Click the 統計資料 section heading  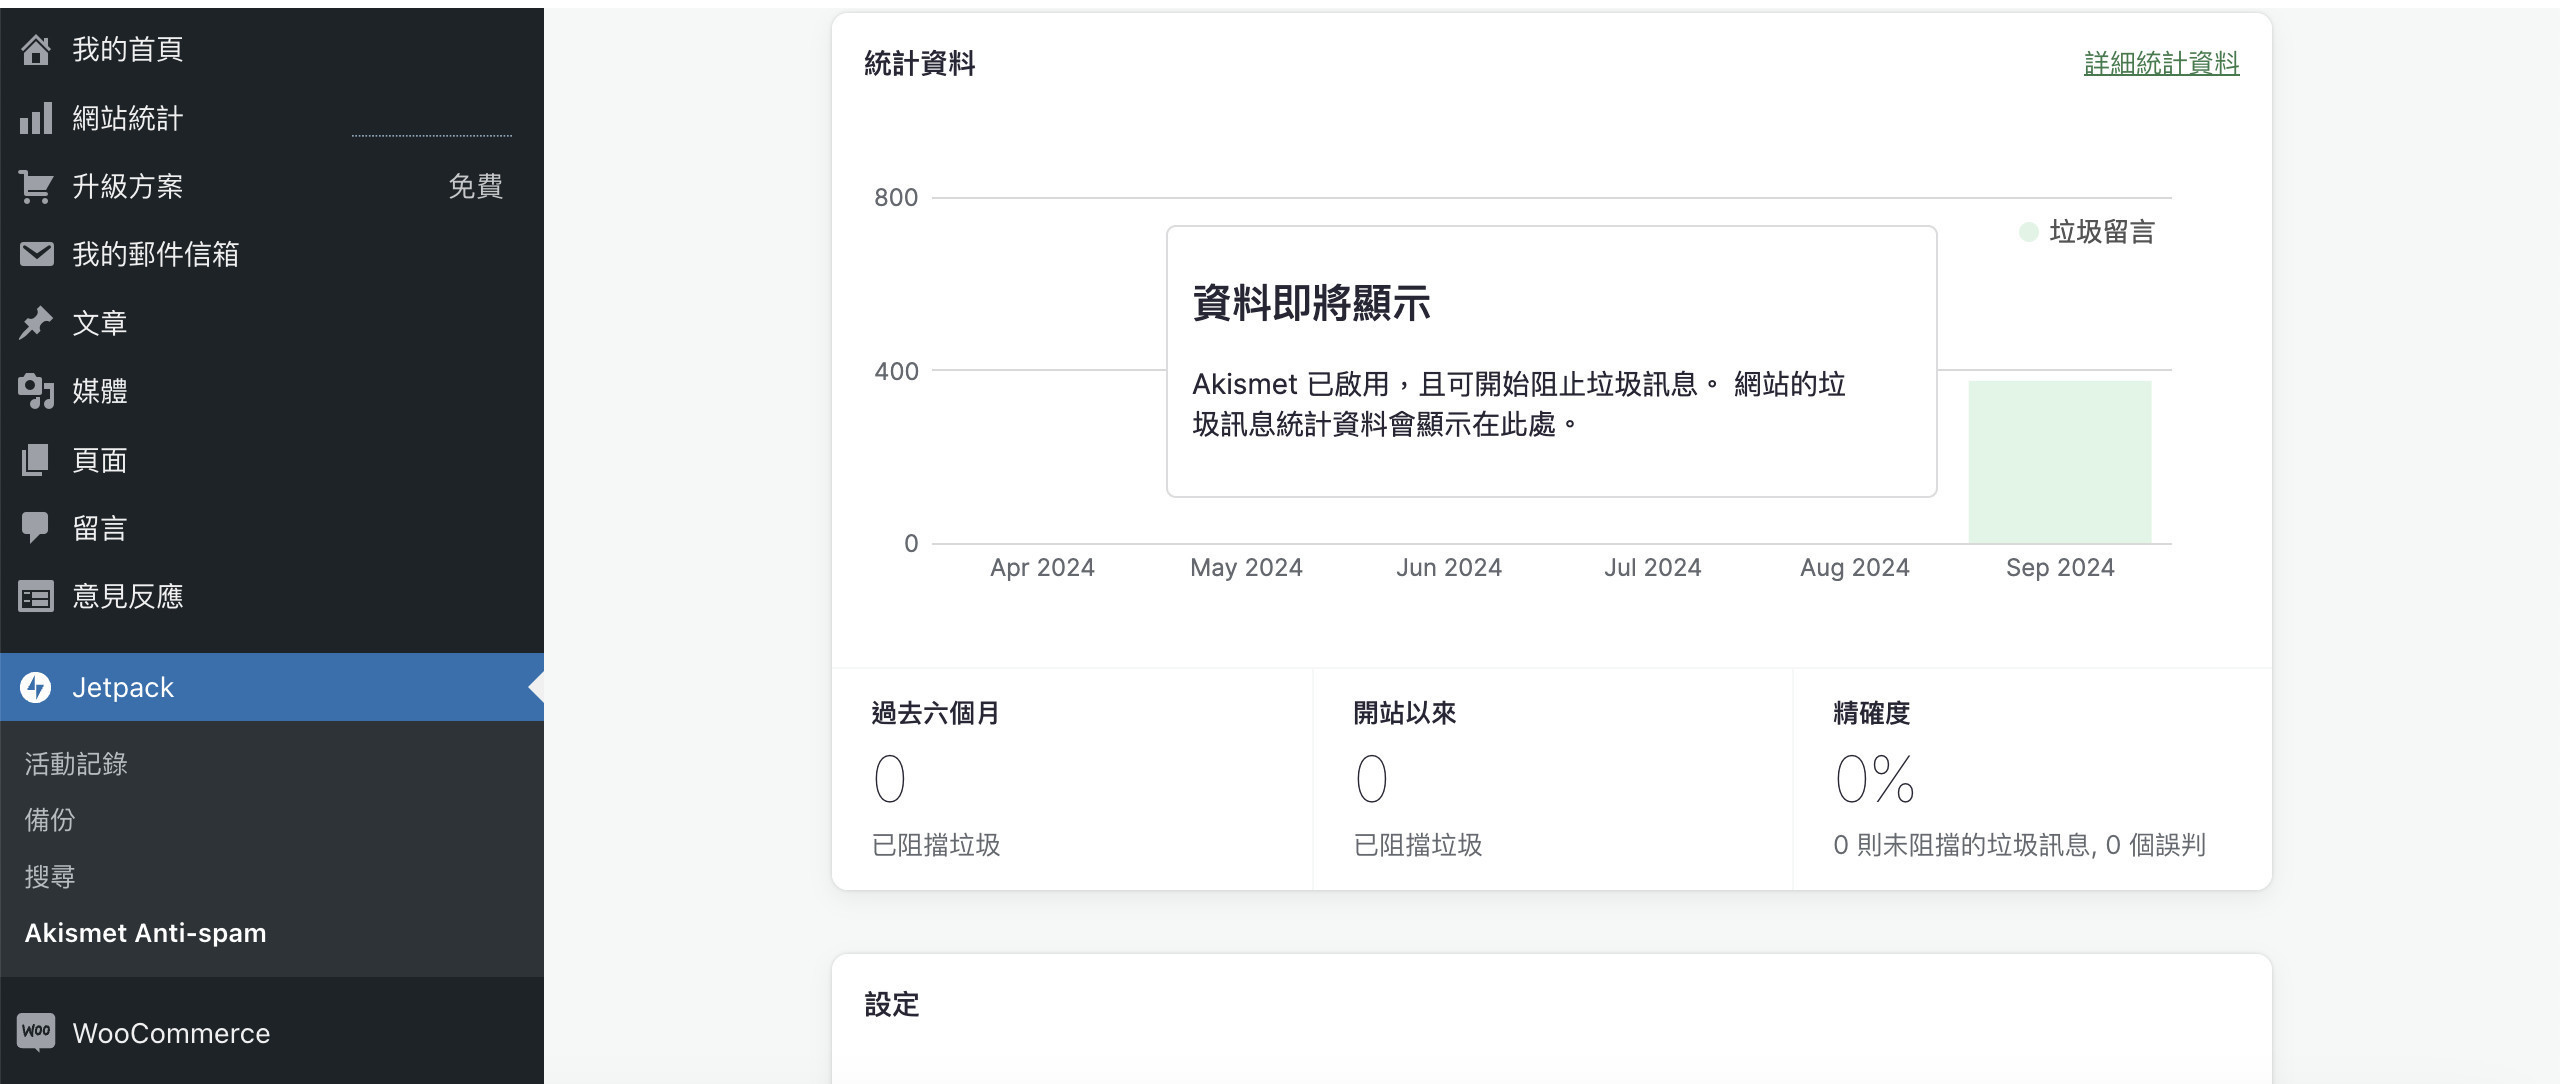coord(920,64)
